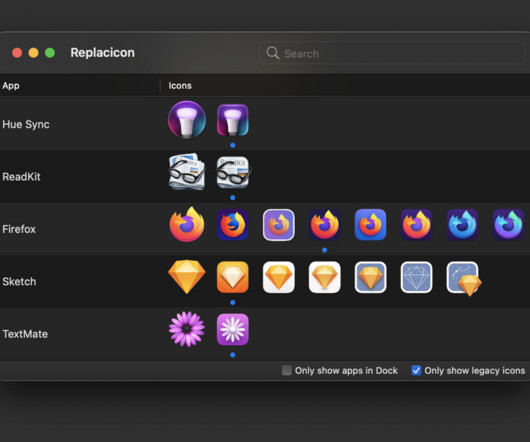Focus the Search field
The width and height of the screenshot is (530, 442).
point(392,53)
